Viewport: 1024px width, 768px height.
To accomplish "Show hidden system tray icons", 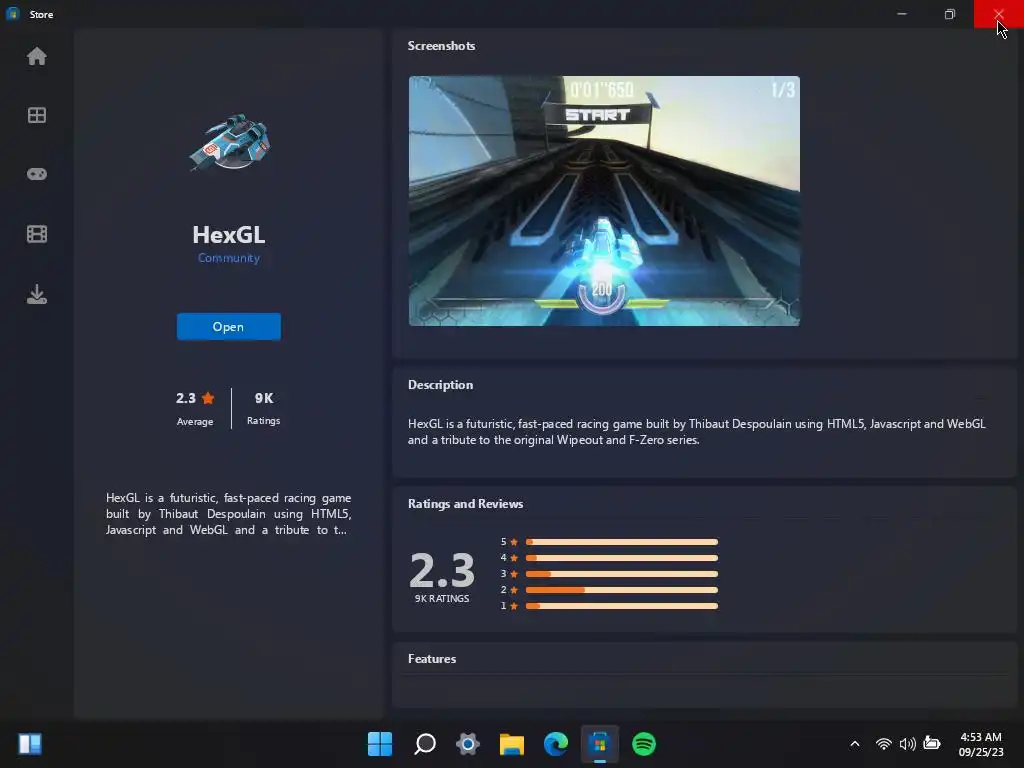I will point(855,744).
